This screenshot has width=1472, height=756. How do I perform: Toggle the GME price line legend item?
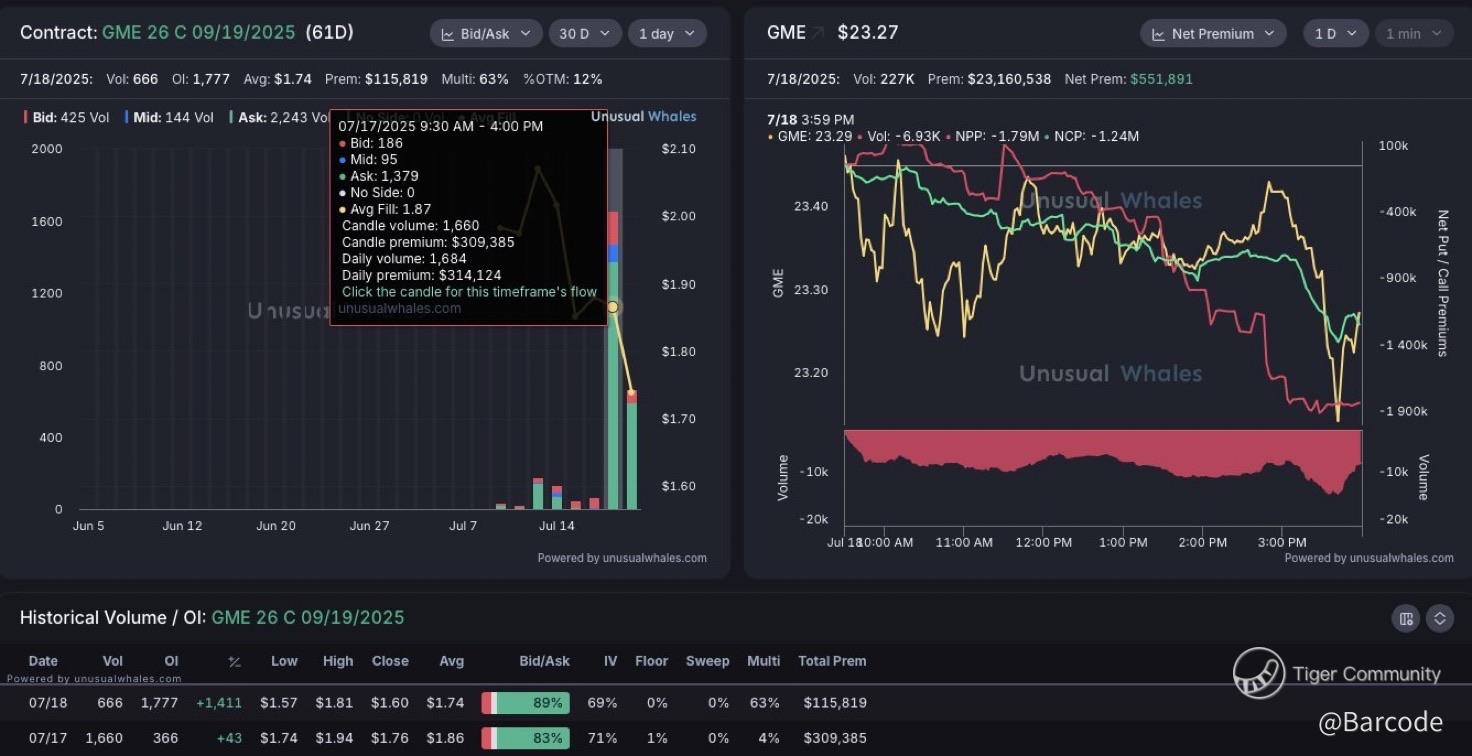[x=810, y=136]
